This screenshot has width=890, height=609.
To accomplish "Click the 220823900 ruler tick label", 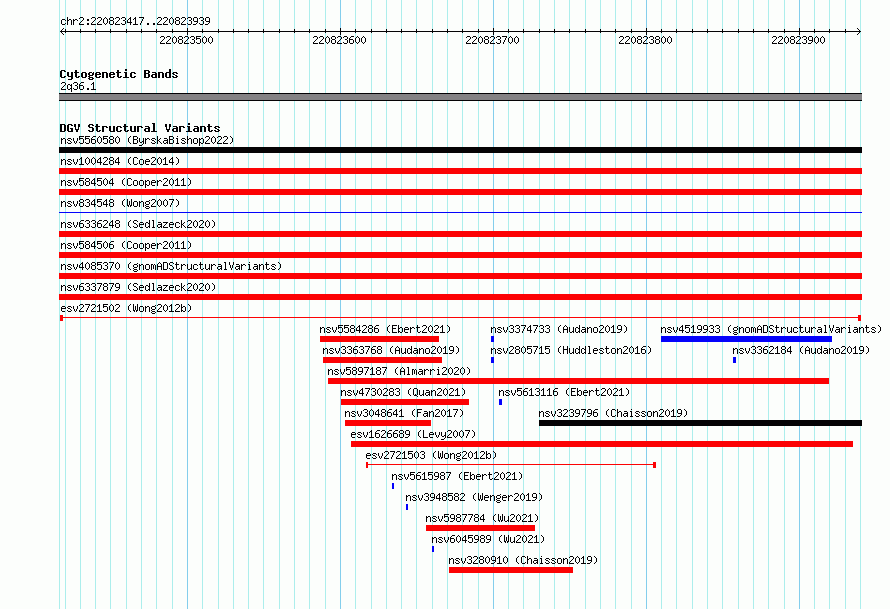I will (798, 40).
